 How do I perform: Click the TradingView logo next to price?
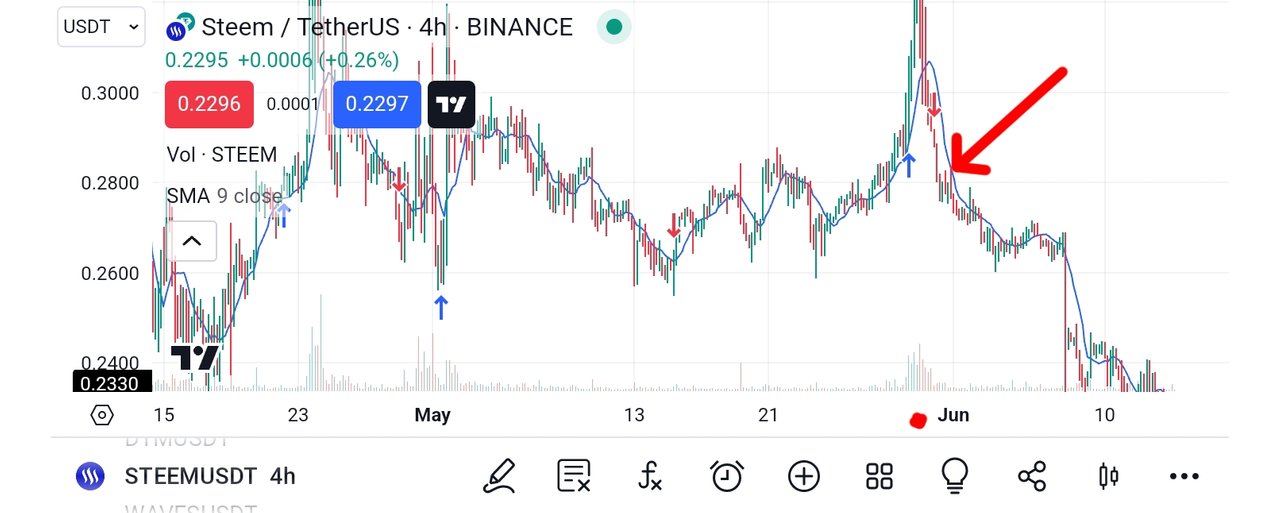451,104
